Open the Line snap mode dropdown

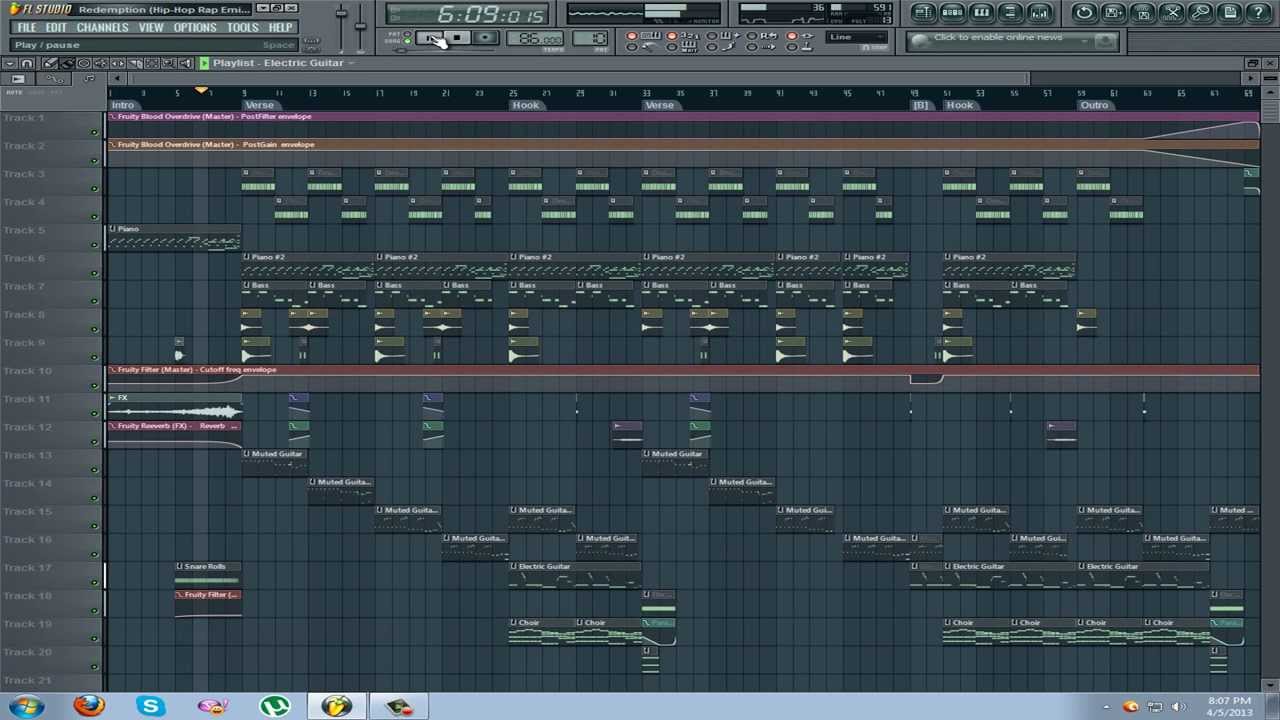(x=857, y=37)
